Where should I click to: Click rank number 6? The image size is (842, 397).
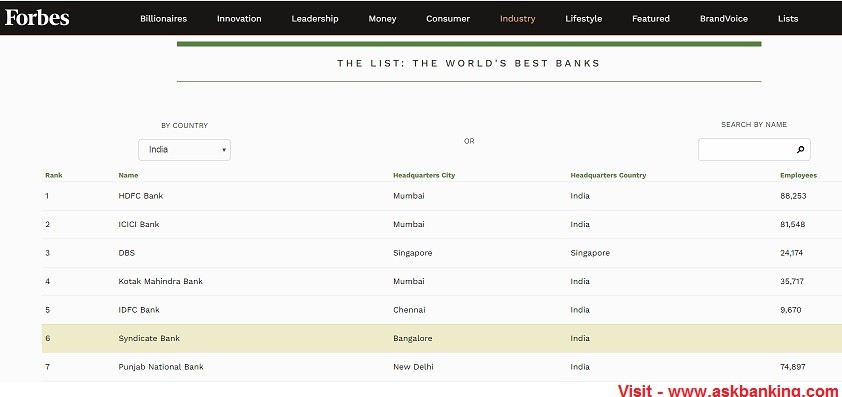coord(47,338)
